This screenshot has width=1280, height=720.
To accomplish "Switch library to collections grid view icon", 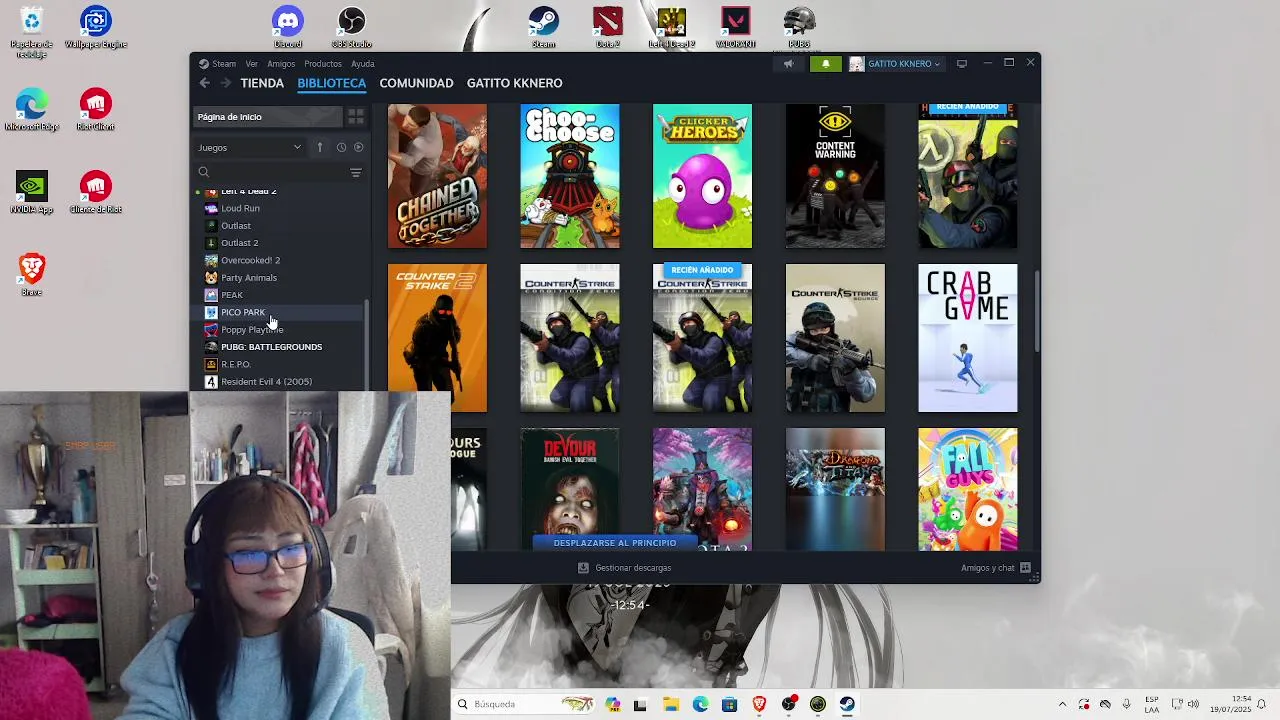I will coord(355,117).
